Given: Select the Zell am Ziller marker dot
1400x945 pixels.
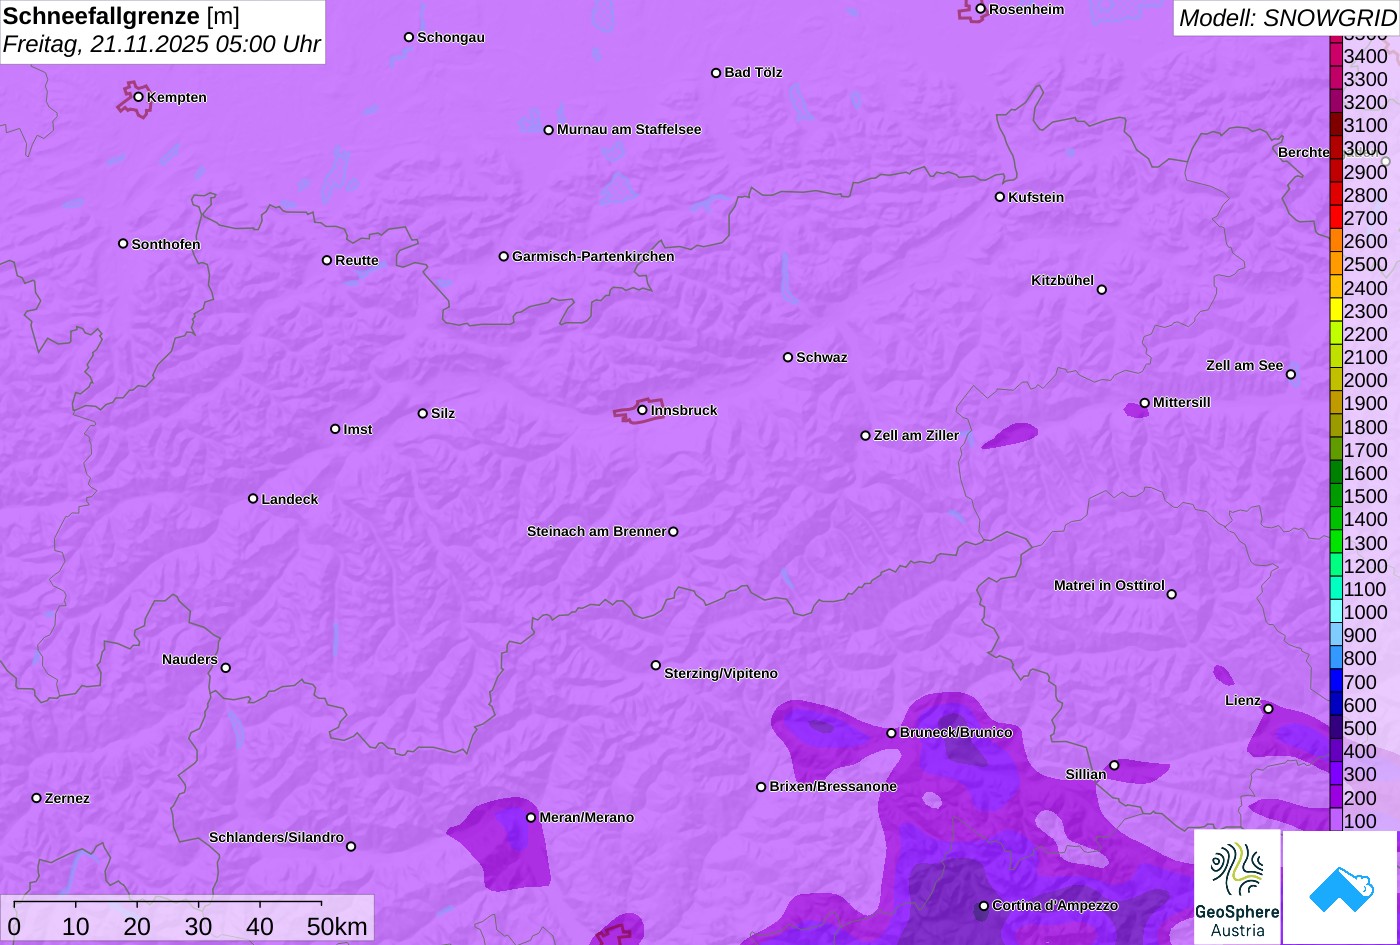Looking at the screenshot, I should coord(866,435).
